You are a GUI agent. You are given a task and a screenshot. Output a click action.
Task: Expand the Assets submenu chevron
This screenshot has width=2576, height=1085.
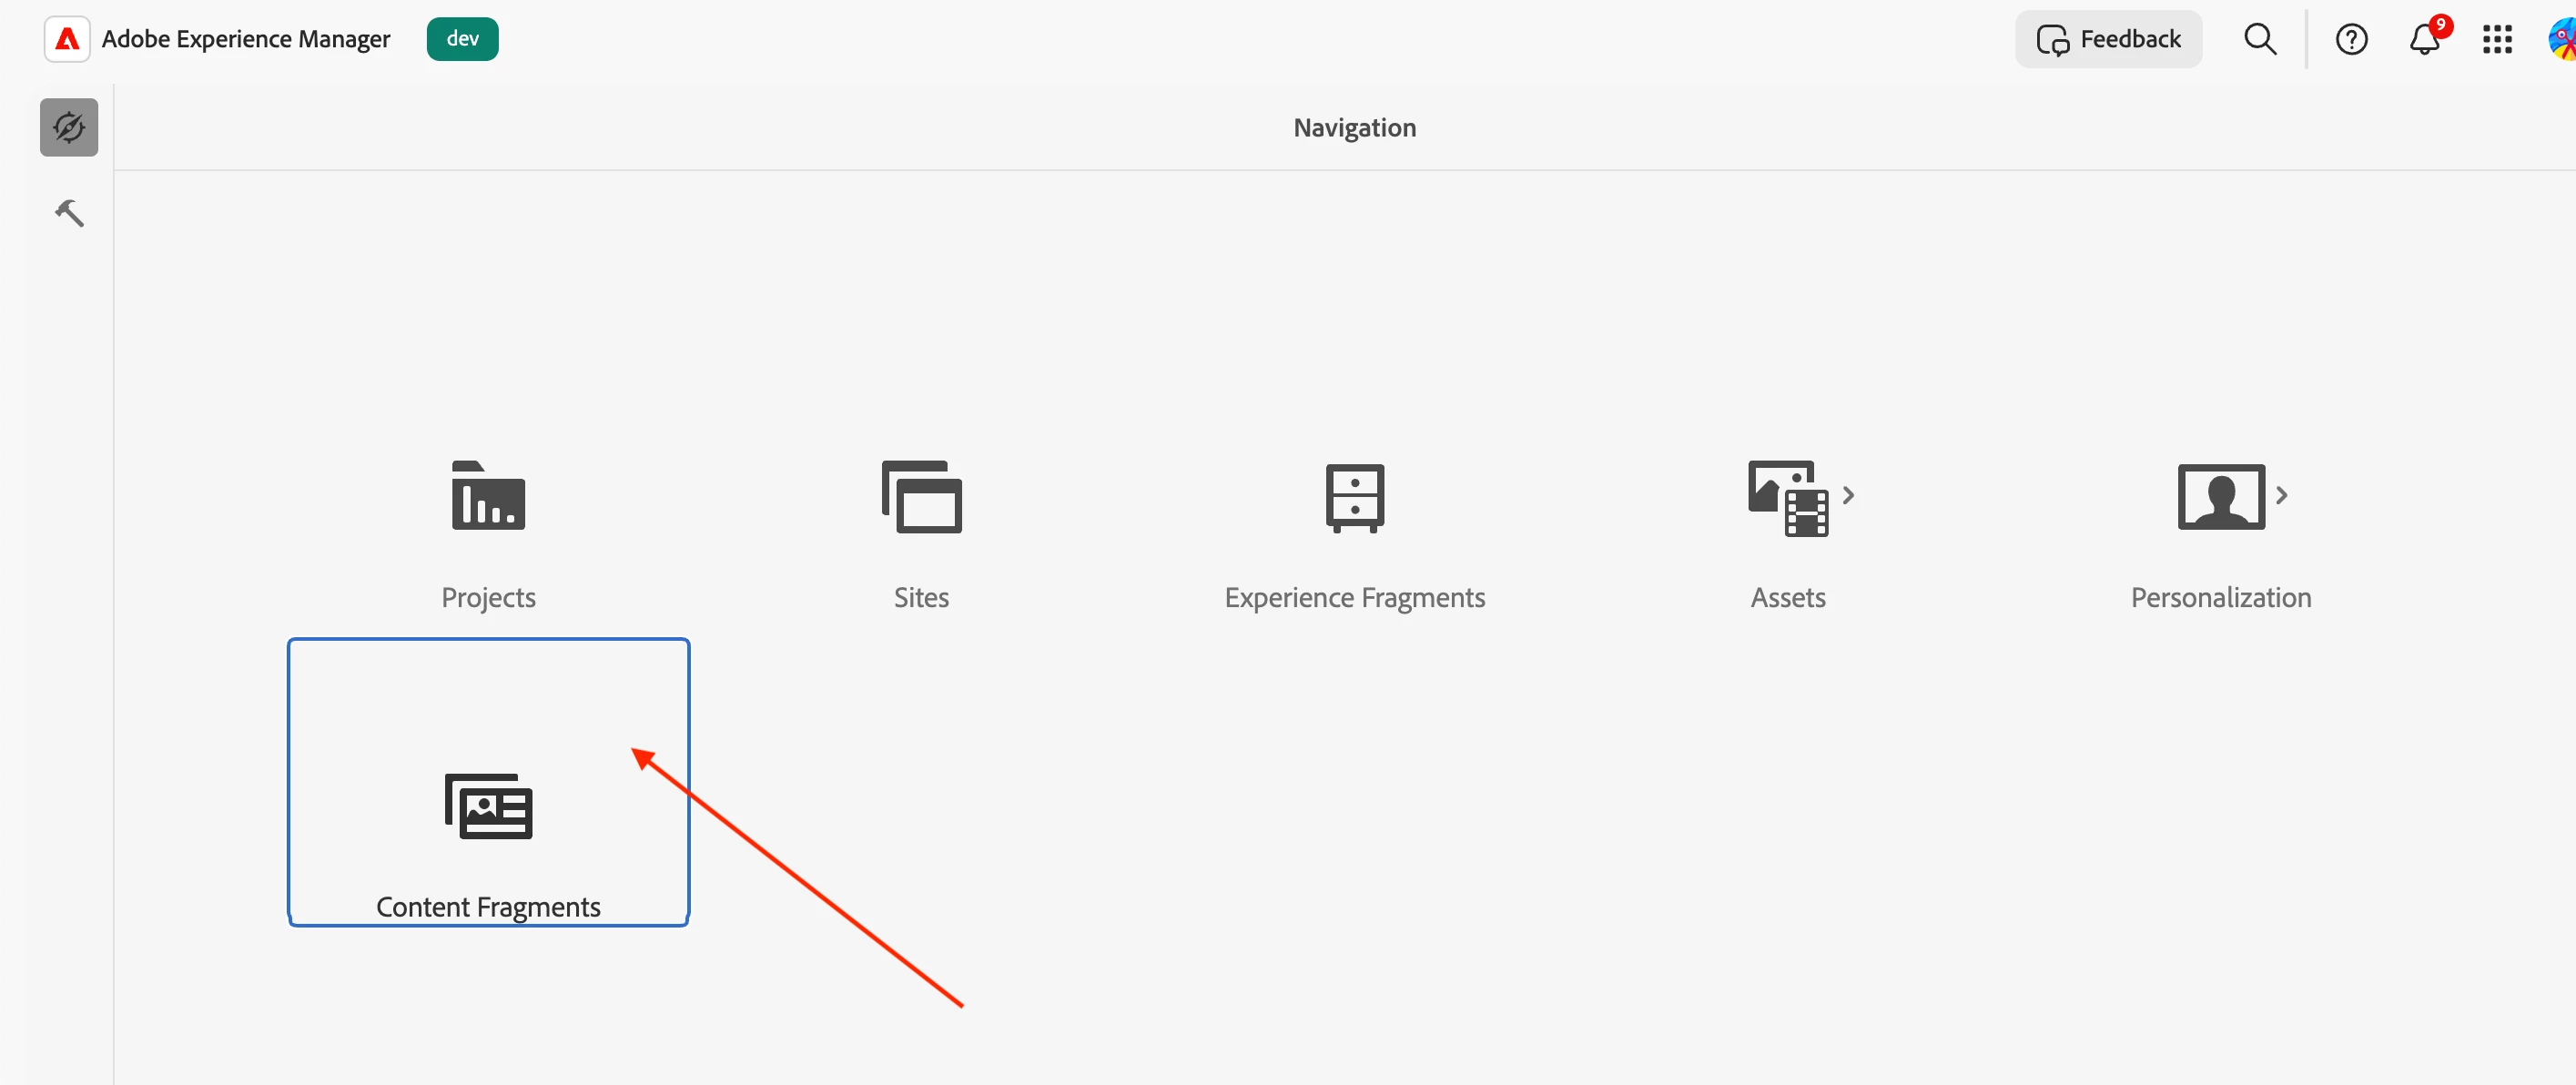(x=1848, y=495)
